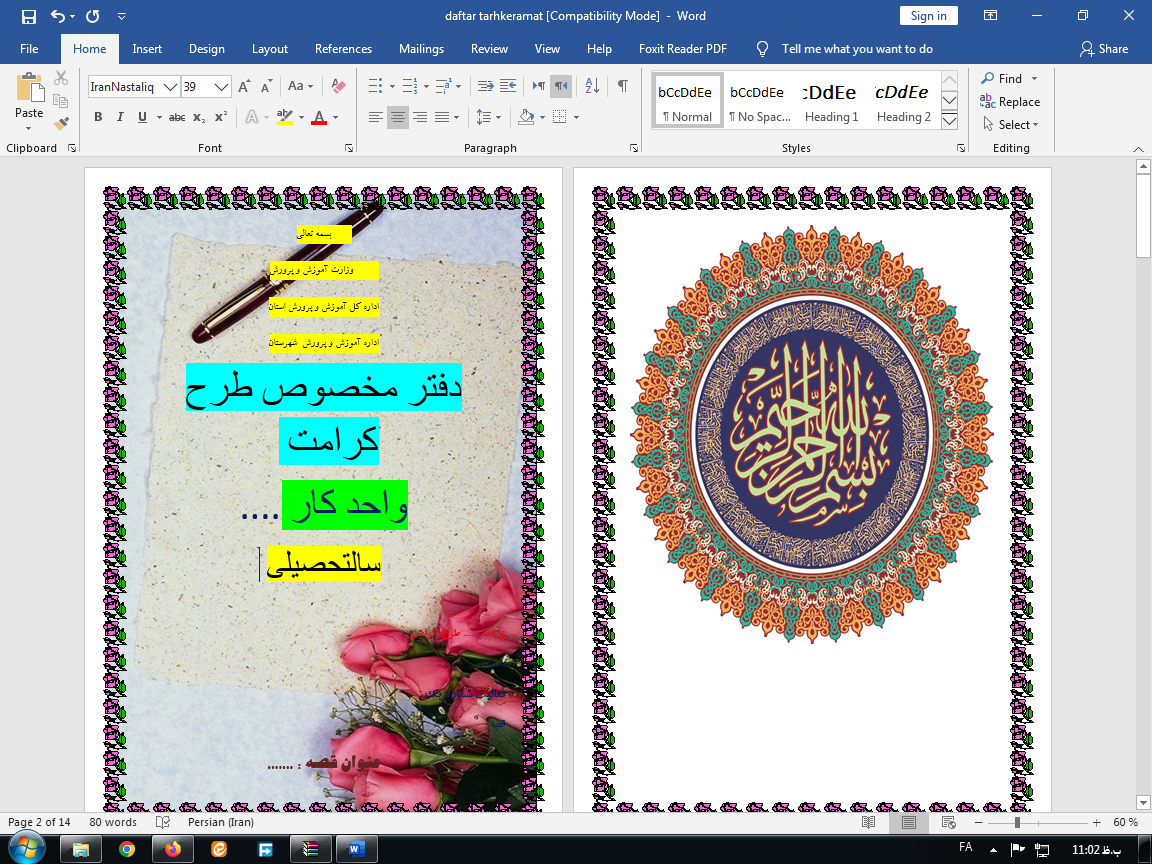Toggle underline formatting
The width and height of the screenshot is (1152, 864).
pos(143,118)
